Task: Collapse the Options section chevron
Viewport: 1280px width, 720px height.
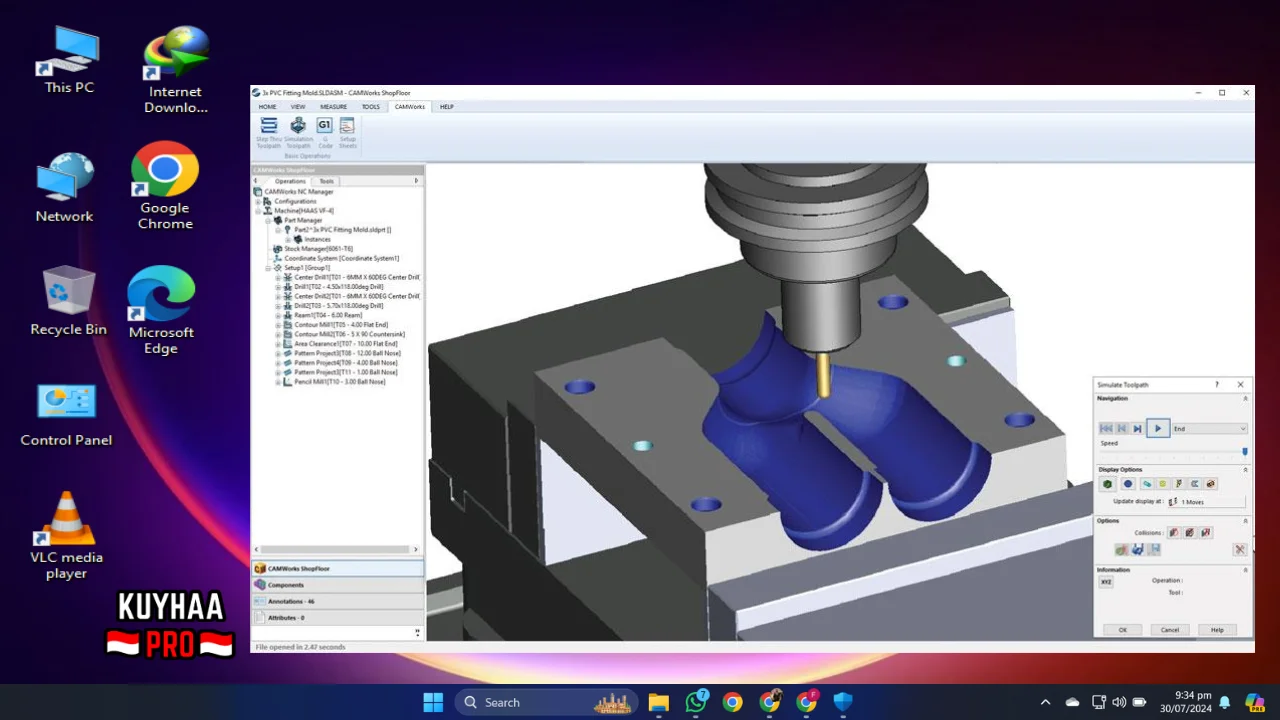Action: pyautogui.click(x=1245, y=521)
